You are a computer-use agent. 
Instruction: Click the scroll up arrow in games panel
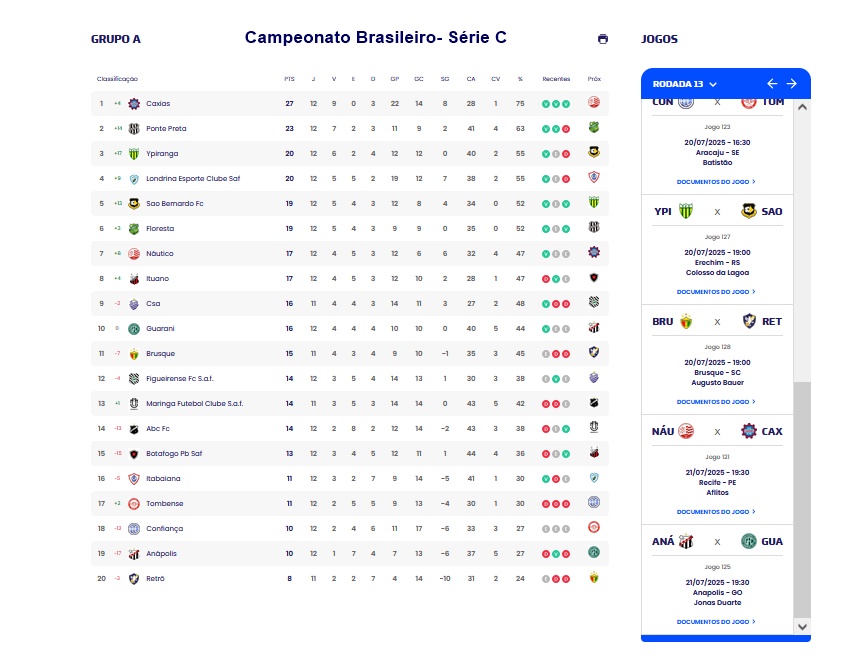click(x=802, y=107)
